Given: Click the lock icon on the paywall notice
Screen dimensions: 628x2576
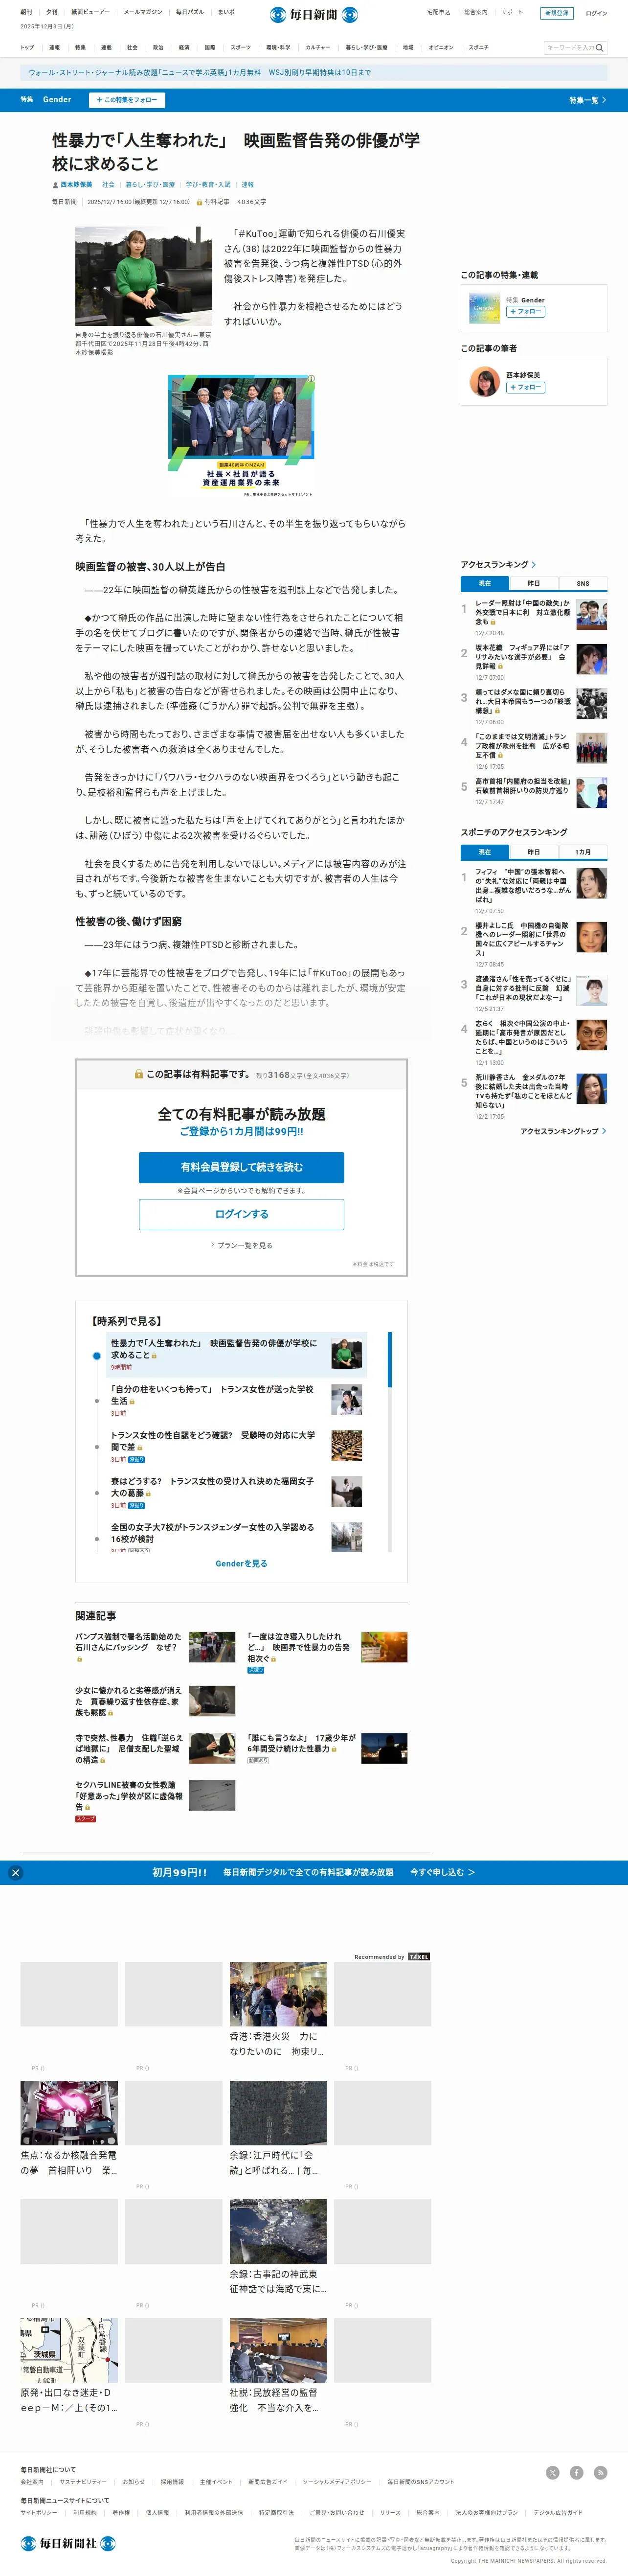Looking at the screenshot, I should coord(139,1074).
